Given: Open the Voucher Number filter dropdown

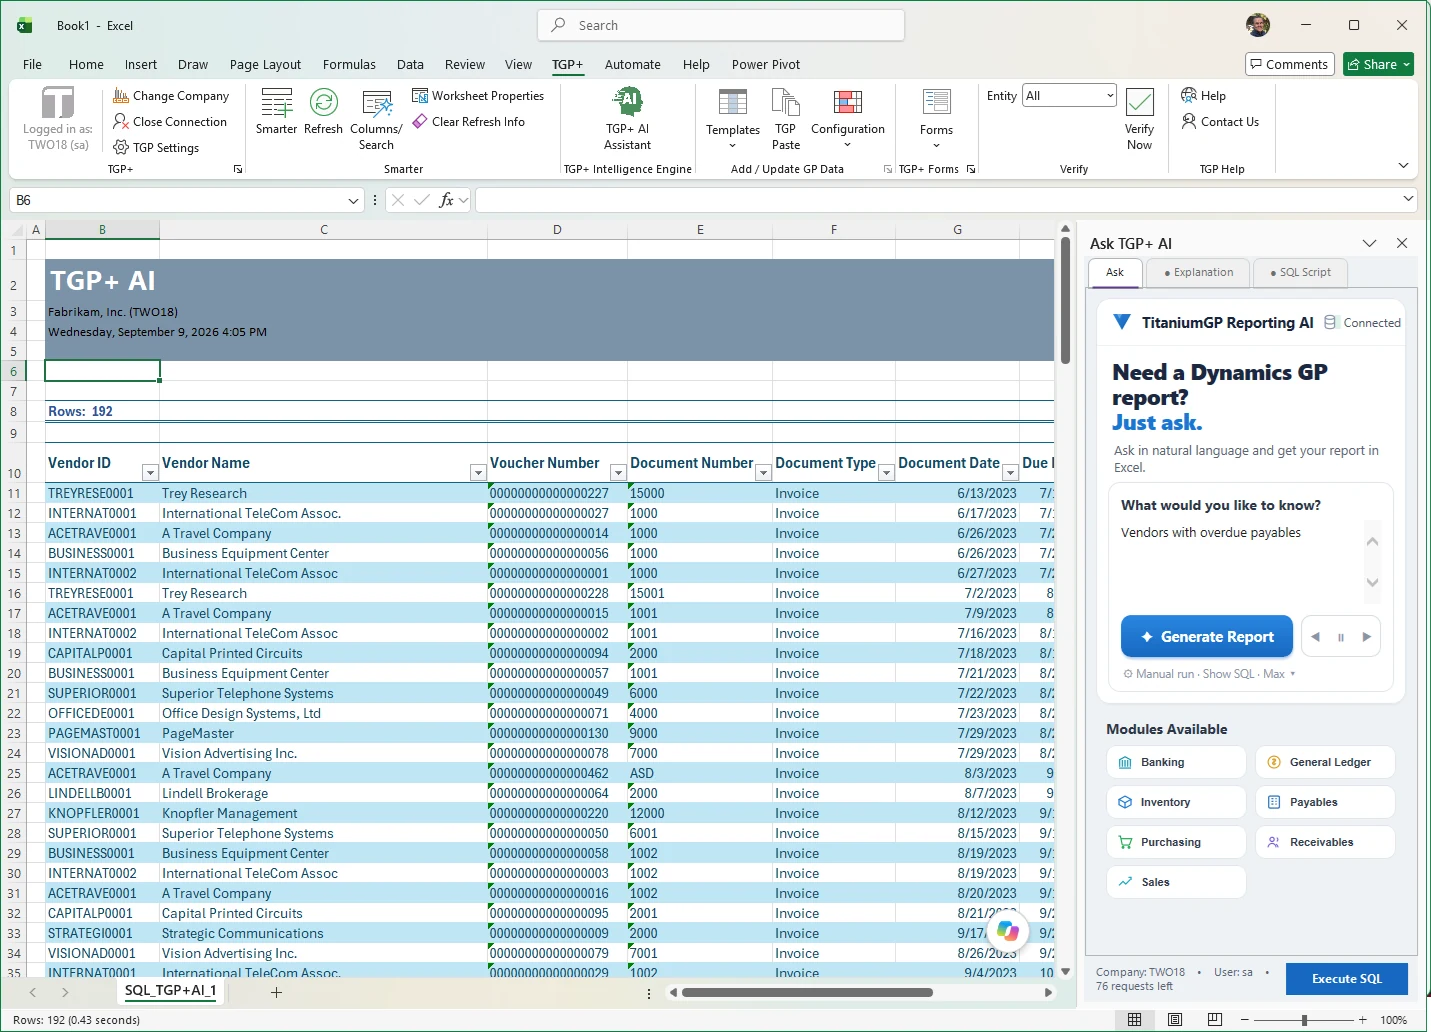Looking at the screenshot, I should tap(618, 473).
